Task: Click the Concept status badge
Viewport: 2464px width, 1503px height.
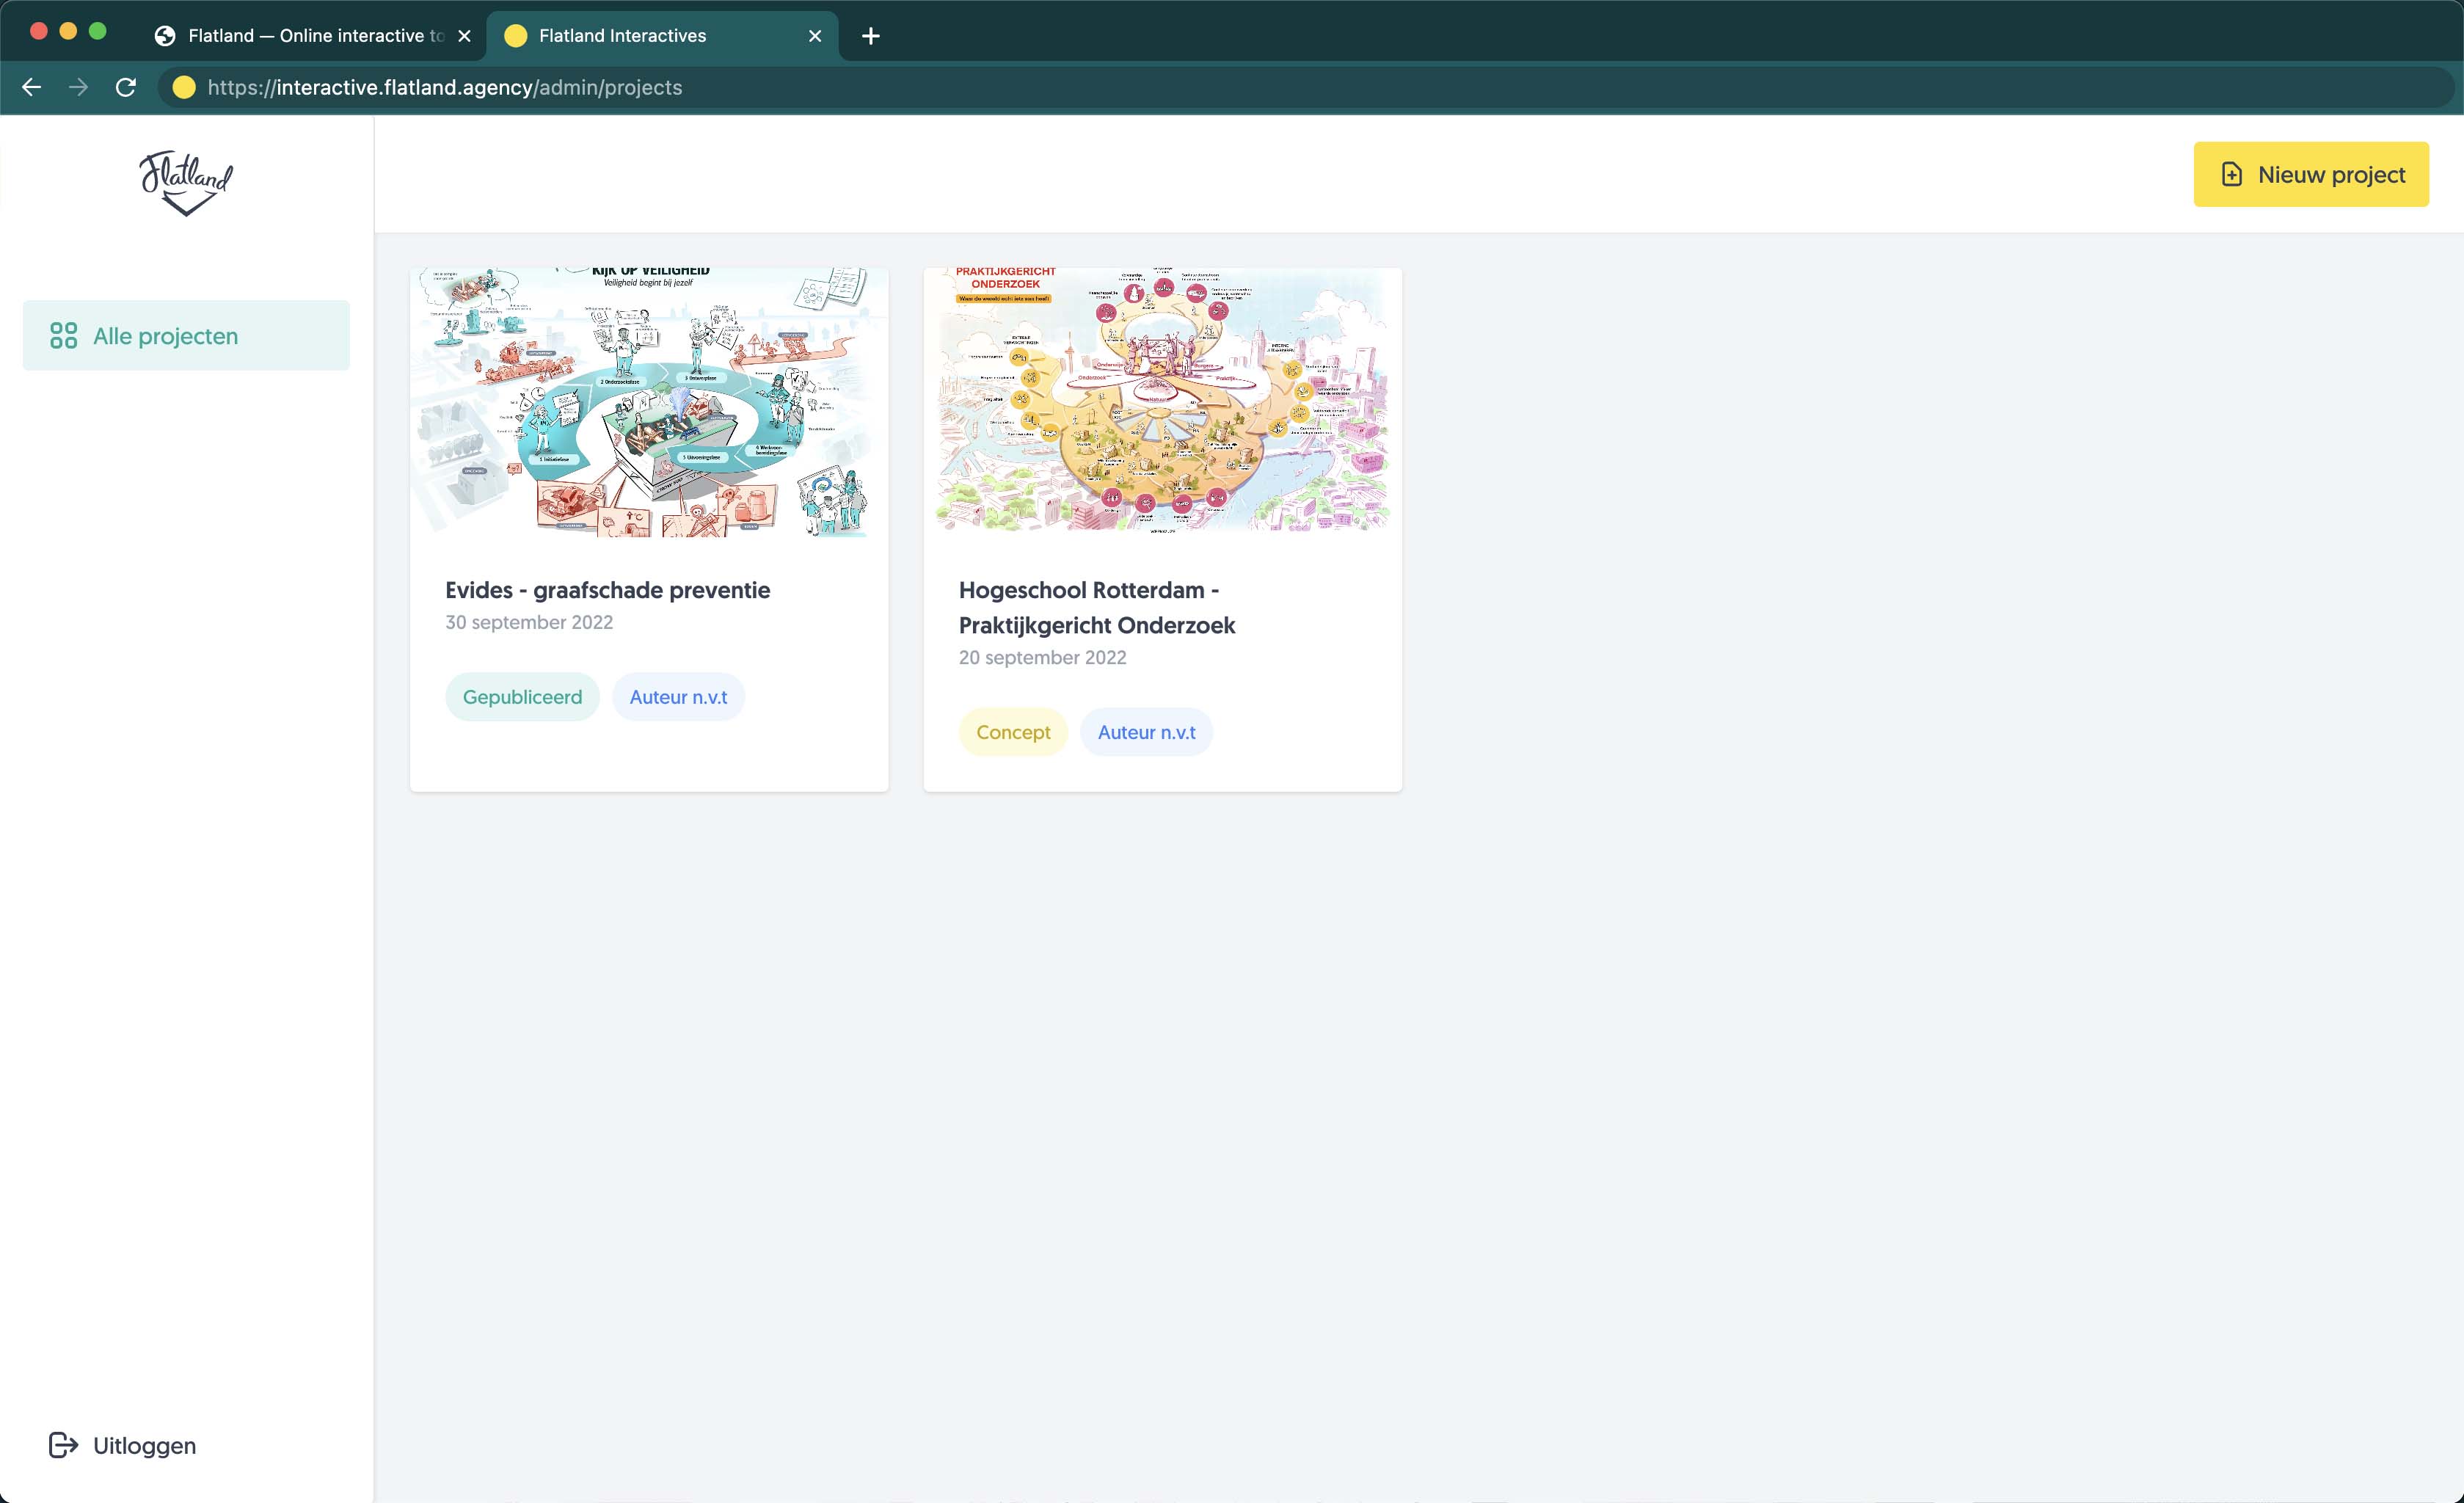Action: coord(1012,732)
